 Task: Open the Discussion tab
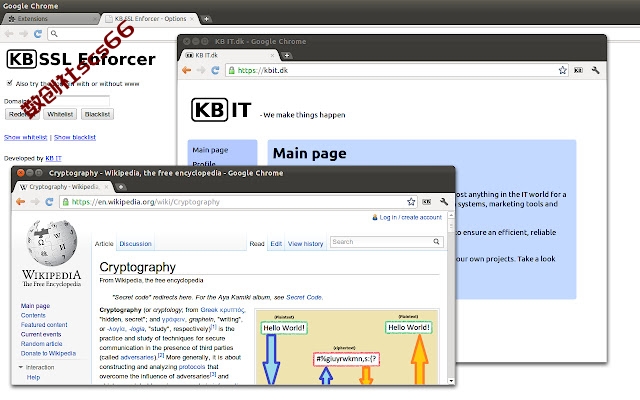point(136,244)
